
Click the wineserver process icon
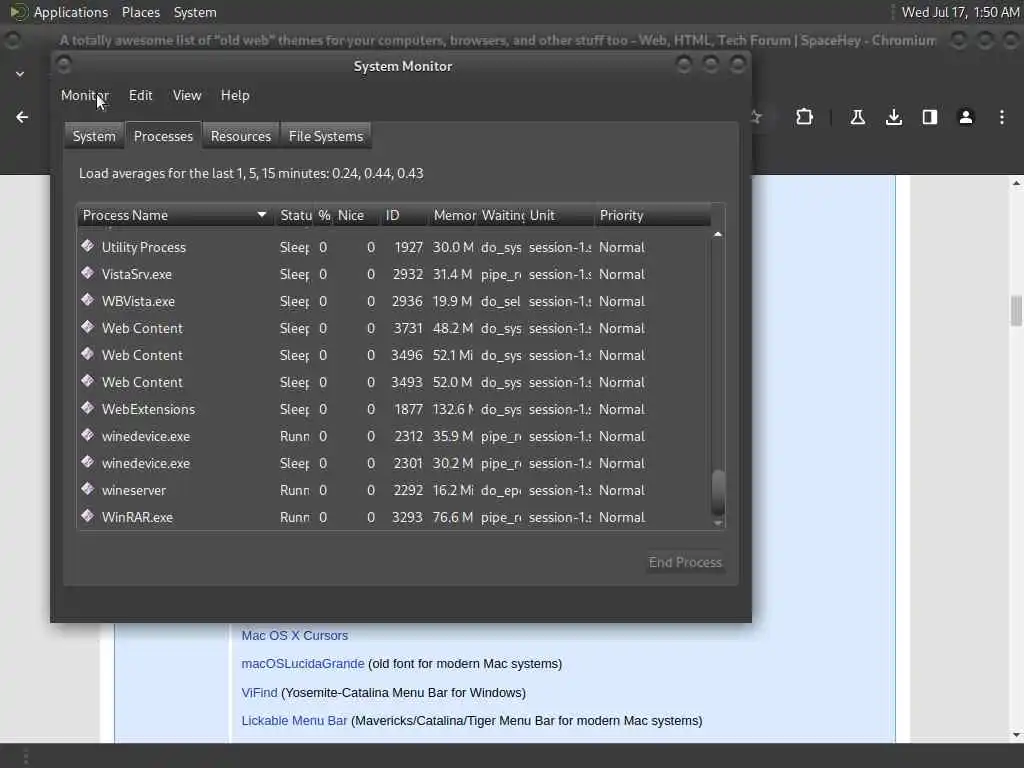[x=88, y=489]
